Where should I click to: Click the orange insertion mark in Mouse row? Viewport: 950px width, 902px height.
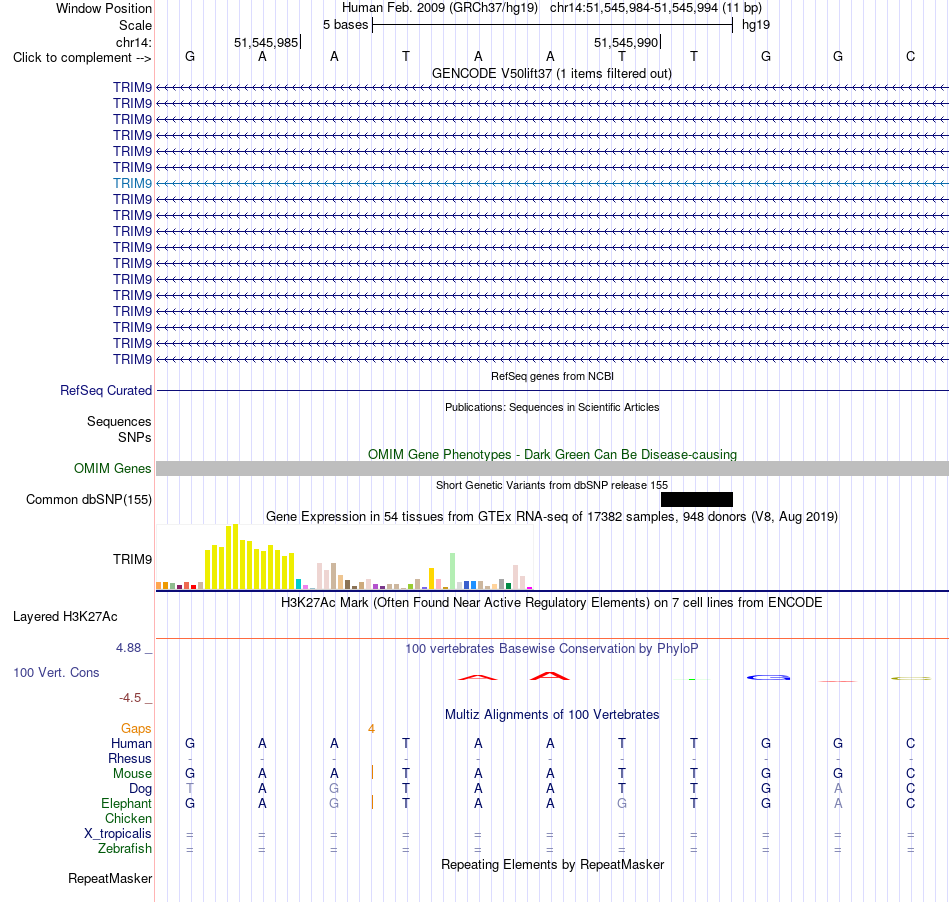point(372,772)
